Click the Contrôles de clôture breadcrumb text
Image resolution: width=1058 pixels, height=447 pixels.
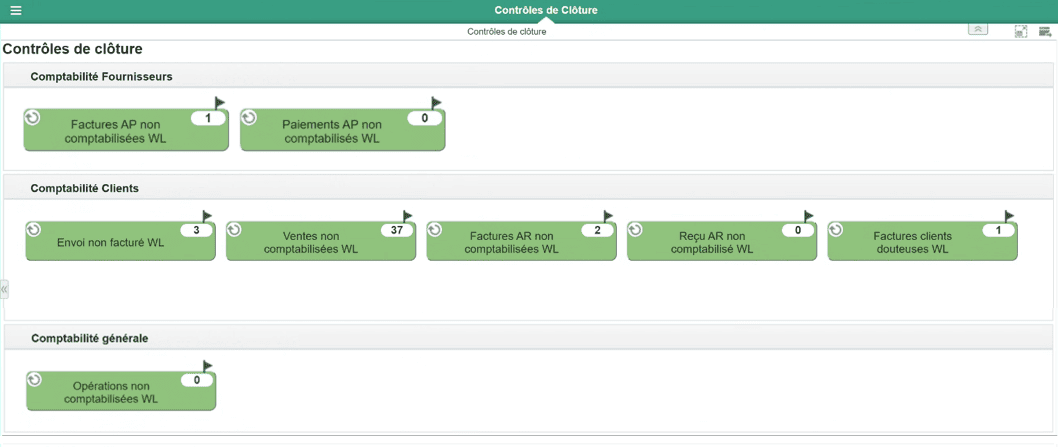coord(507,32)
